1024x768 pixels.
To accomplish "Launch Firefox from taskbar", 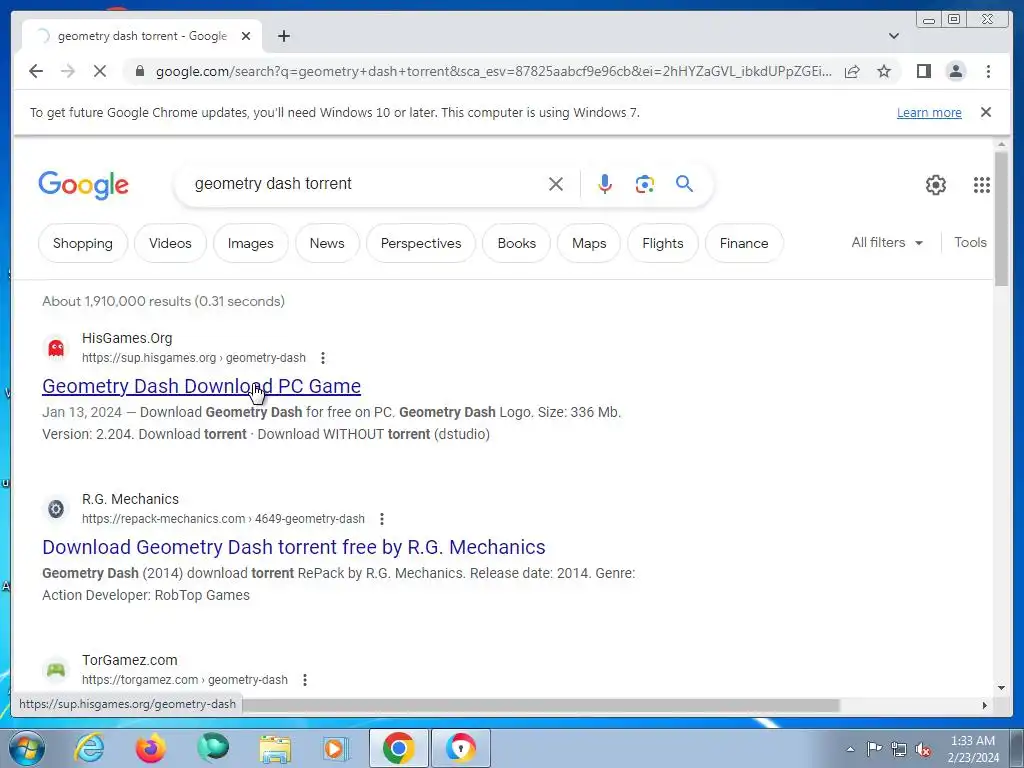I will (151, 748).
